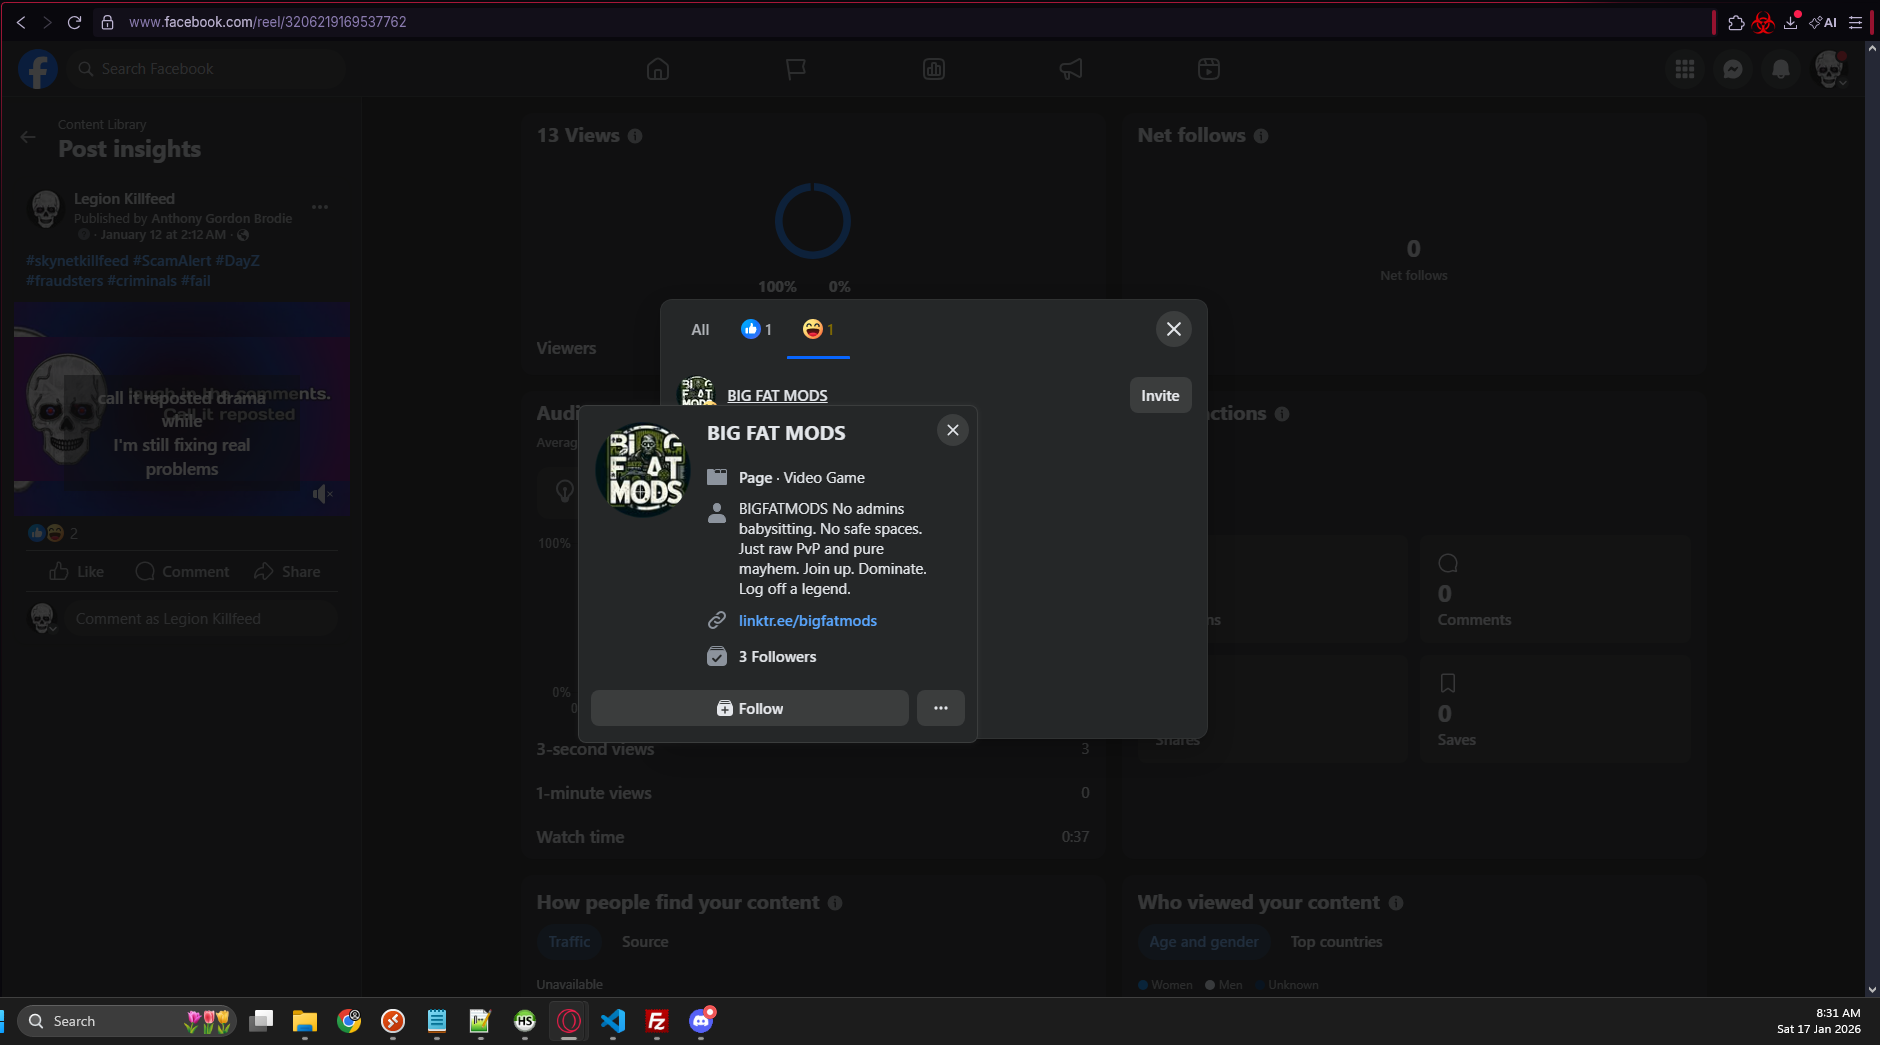Viewport: 1880px width, 1045px height.
Task: Open Legion Killfeed post options menu
Action: tap(320, 207)
